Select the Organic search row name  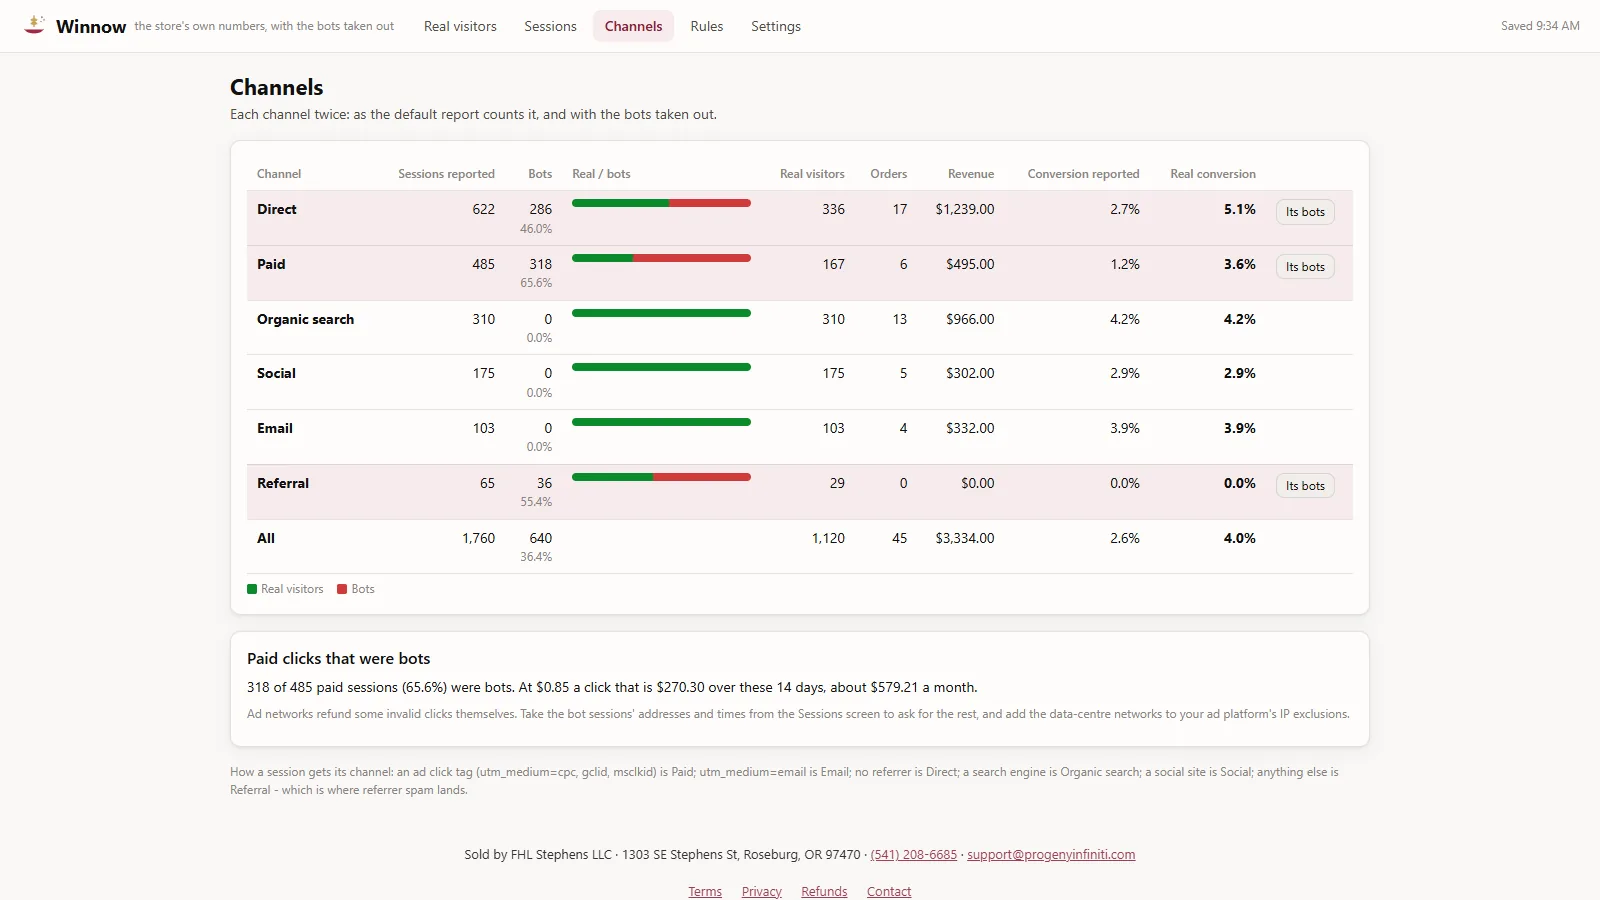305,320
